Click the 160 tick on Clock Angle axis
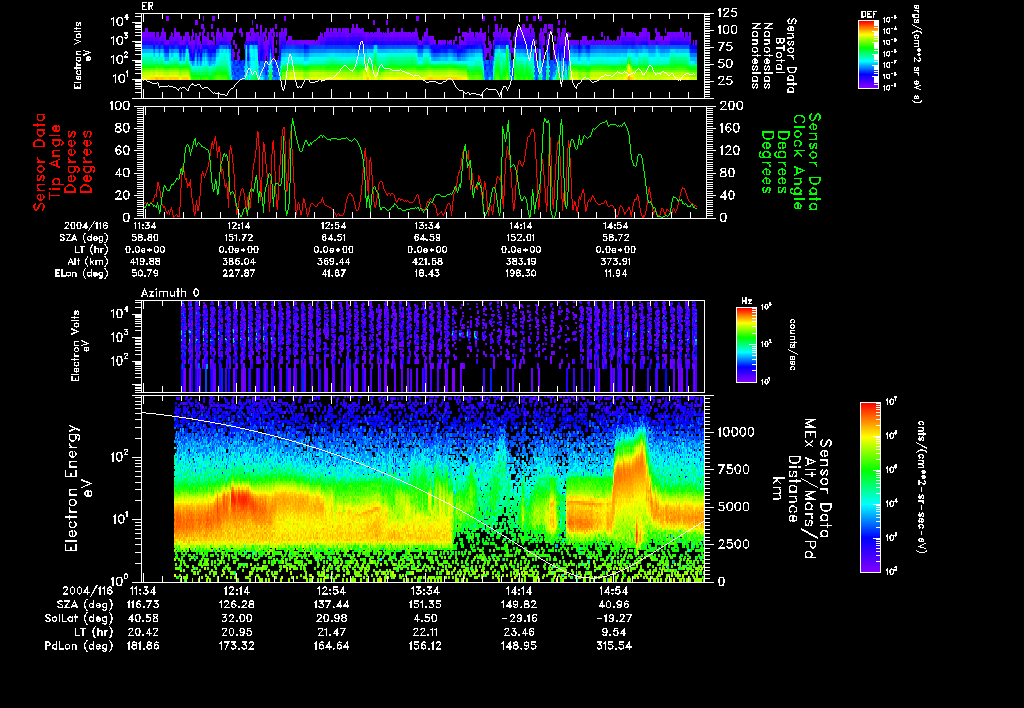Screen dimensions: 1024x708 coord(731,128)
